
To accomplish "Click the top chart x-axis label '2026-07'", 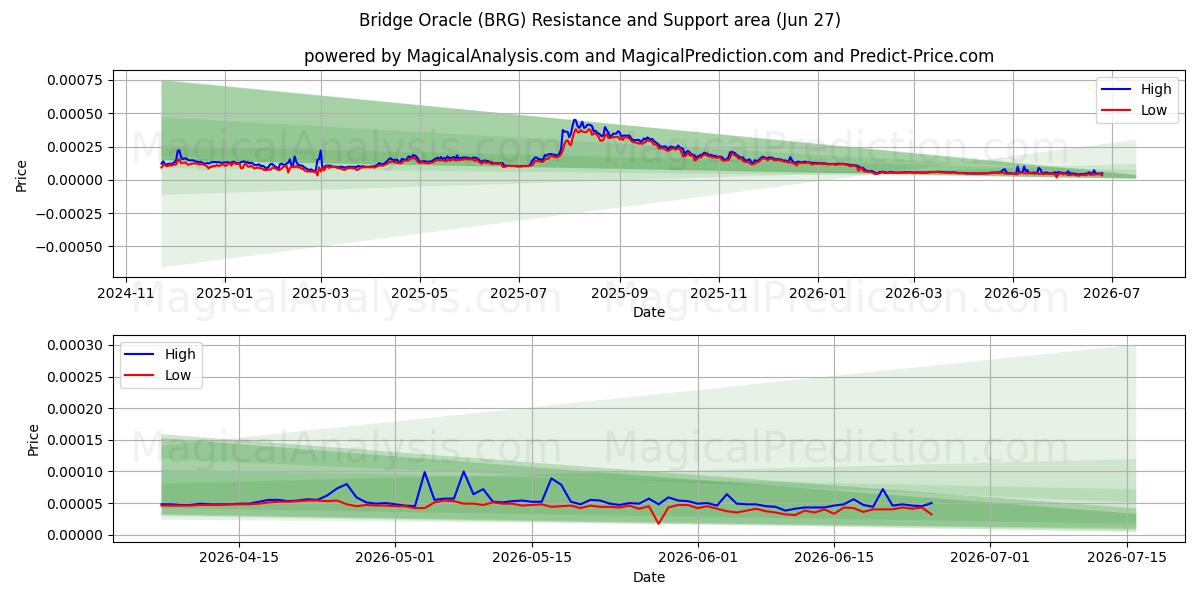I will coord(1112,295).
